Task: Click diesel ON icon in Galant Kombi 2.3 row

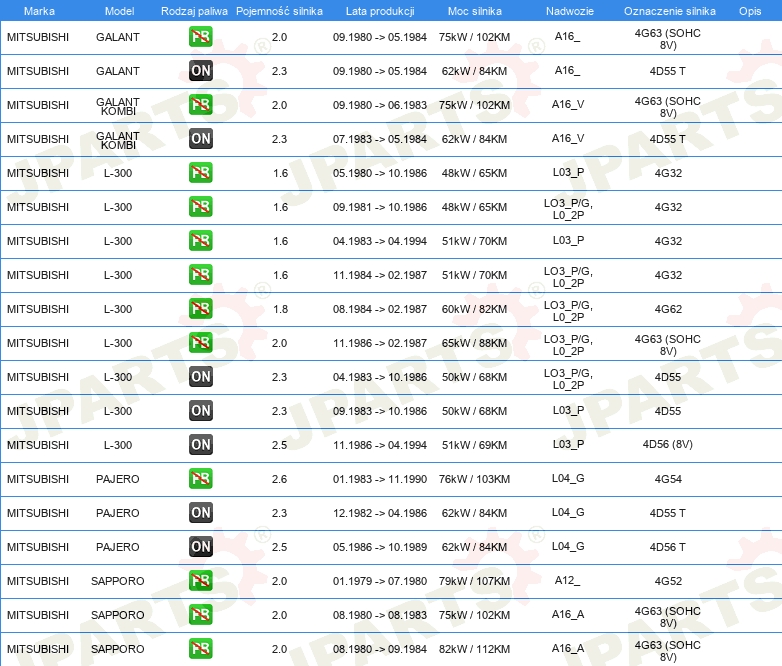Action: click(x=200, y=139)
